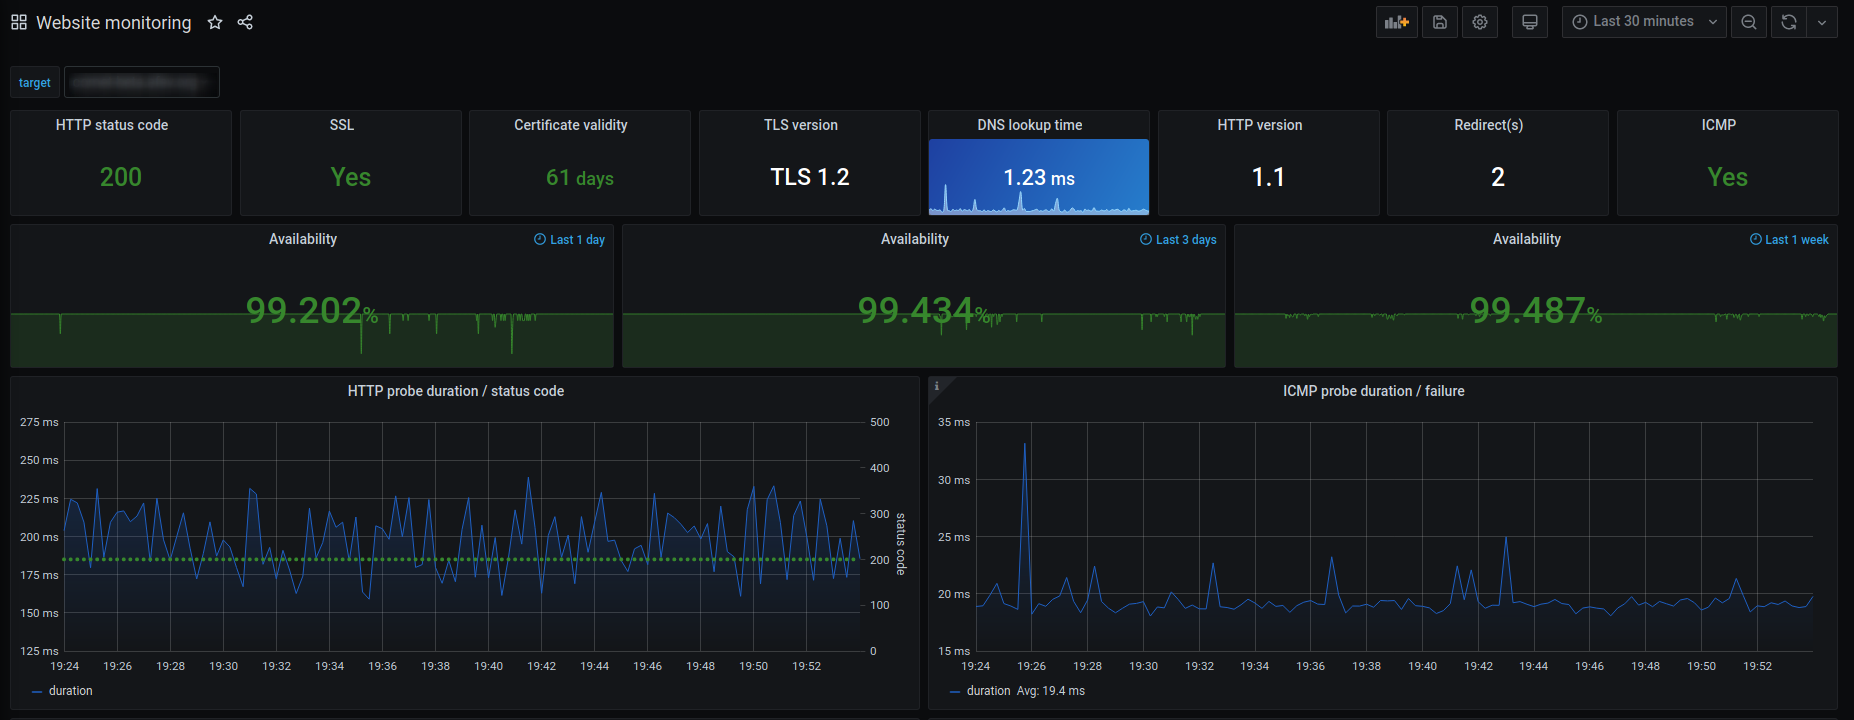Click the 33 ms spike in ICMP graph
The image size is (1854, 720).
[1025, 444]
